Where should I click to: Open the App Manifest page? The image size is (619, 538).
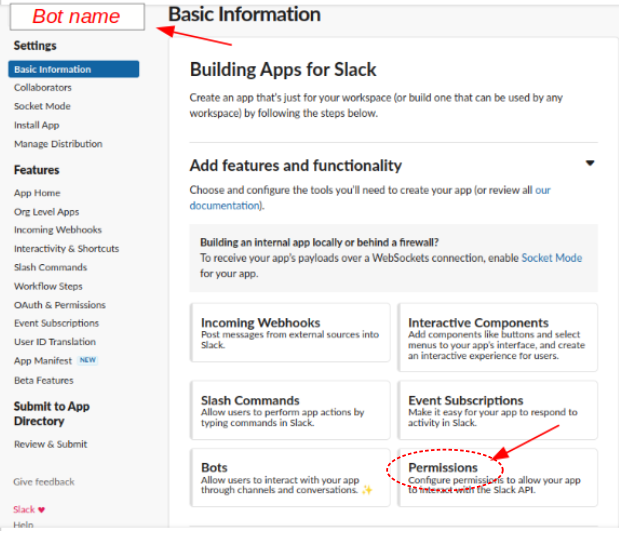point(43,361)
